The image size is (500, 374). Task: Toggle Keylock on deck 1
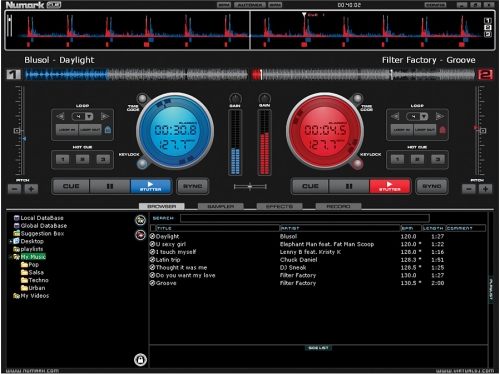coord(142,164)
